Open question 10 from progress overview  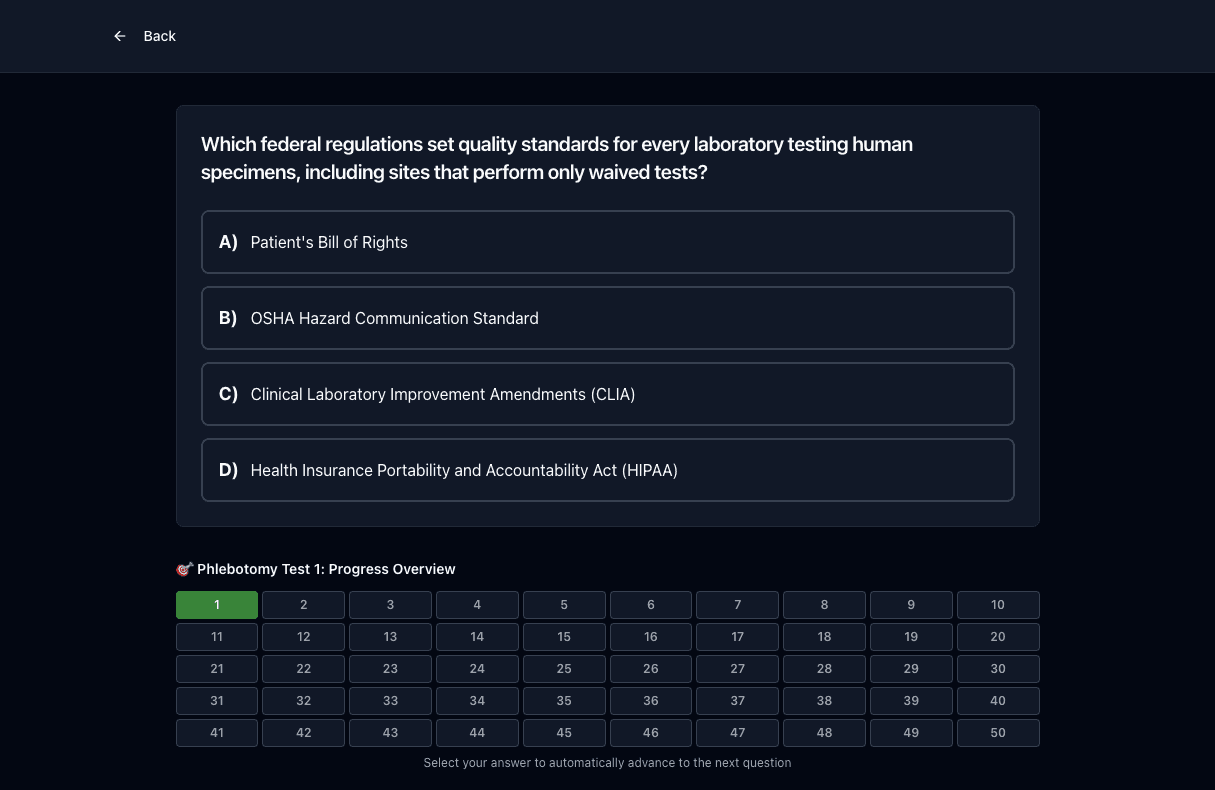(x=998, y=605)
